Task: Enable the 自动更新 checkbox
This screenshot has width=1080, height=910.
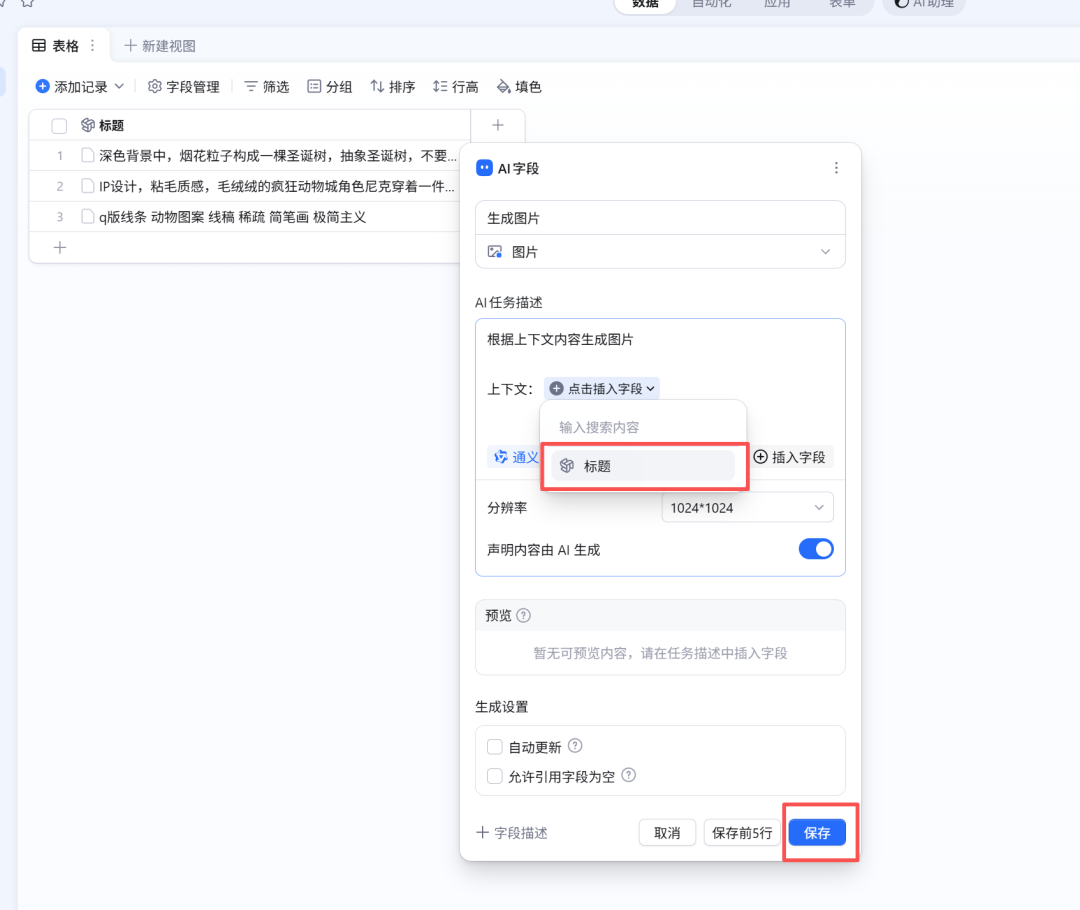Action: click(495, 746)
